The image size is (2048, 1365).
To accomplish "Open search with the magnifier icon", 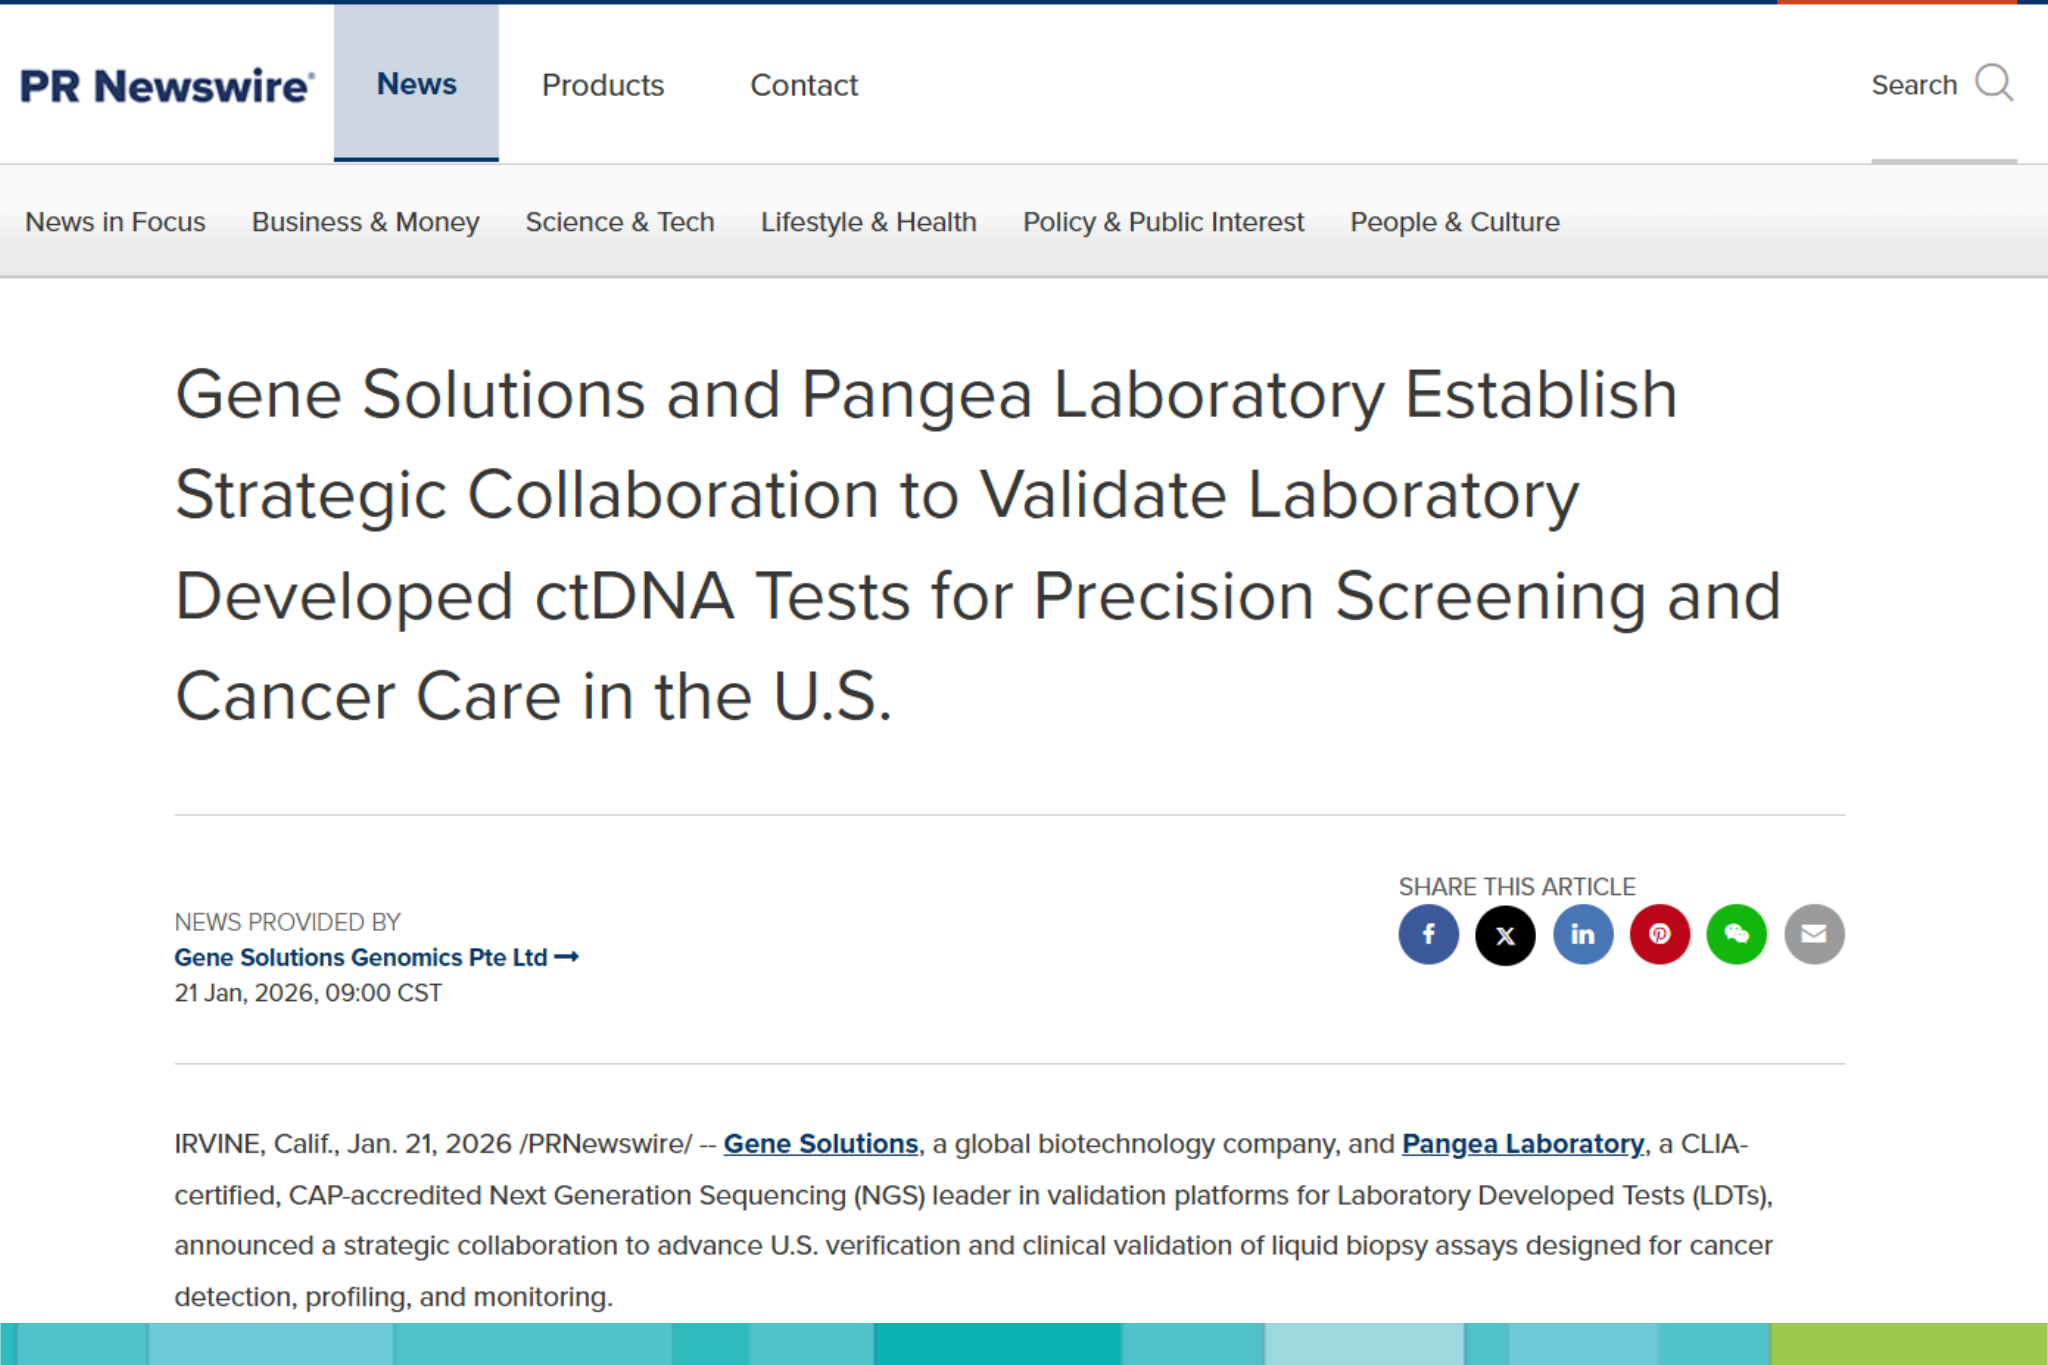I will coord(1995,84).
